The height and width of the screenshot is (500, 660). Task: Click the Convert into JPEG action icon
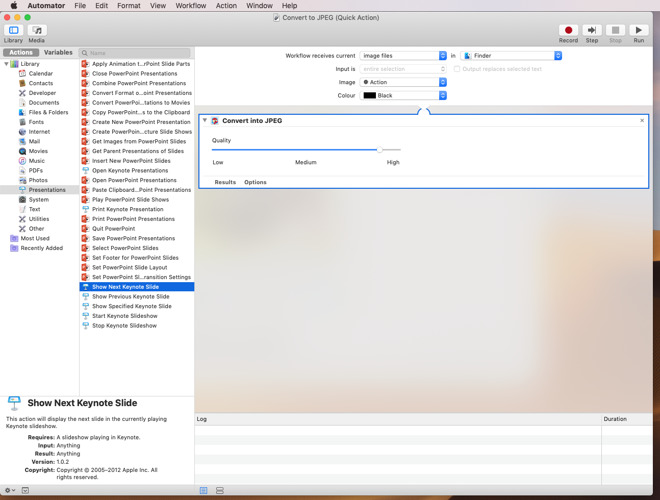pyautogui.click(x=215, y=120)
